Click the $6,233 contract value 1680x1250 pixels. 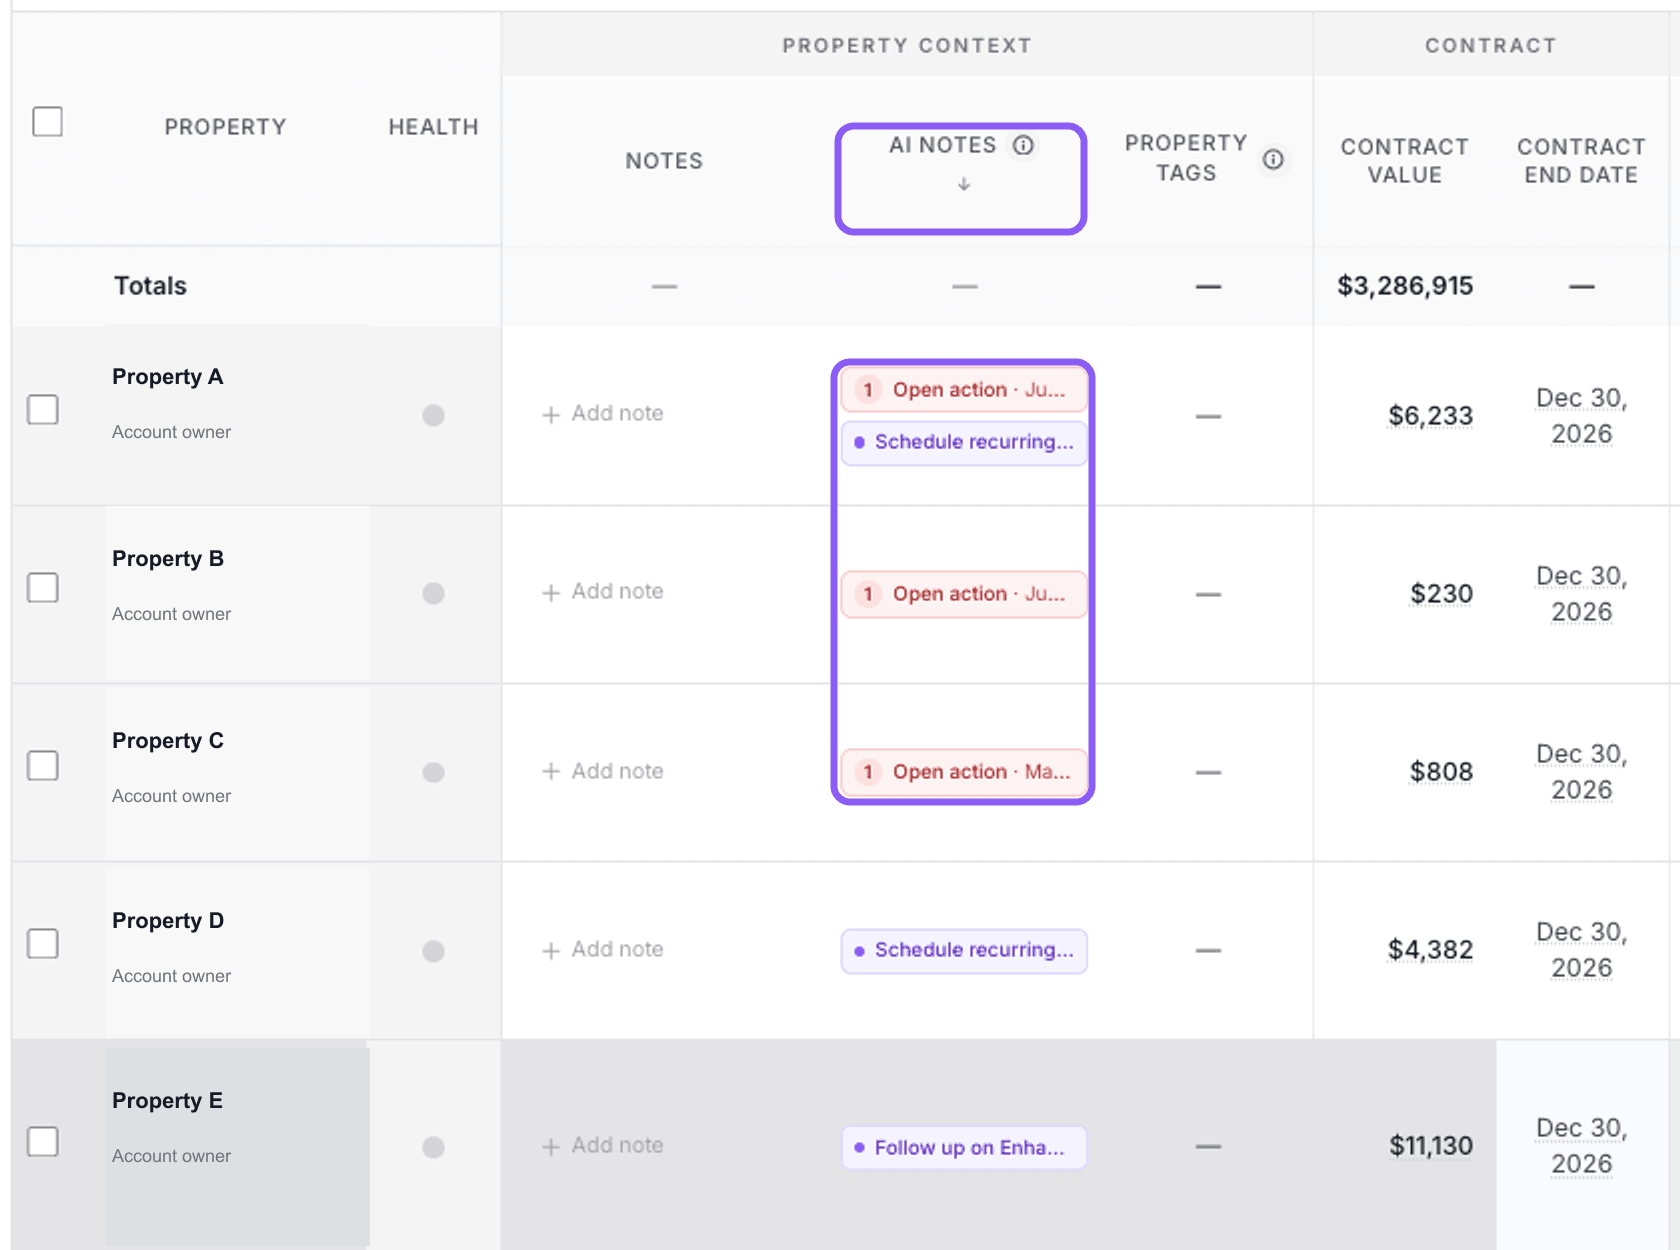(1430, 416)
